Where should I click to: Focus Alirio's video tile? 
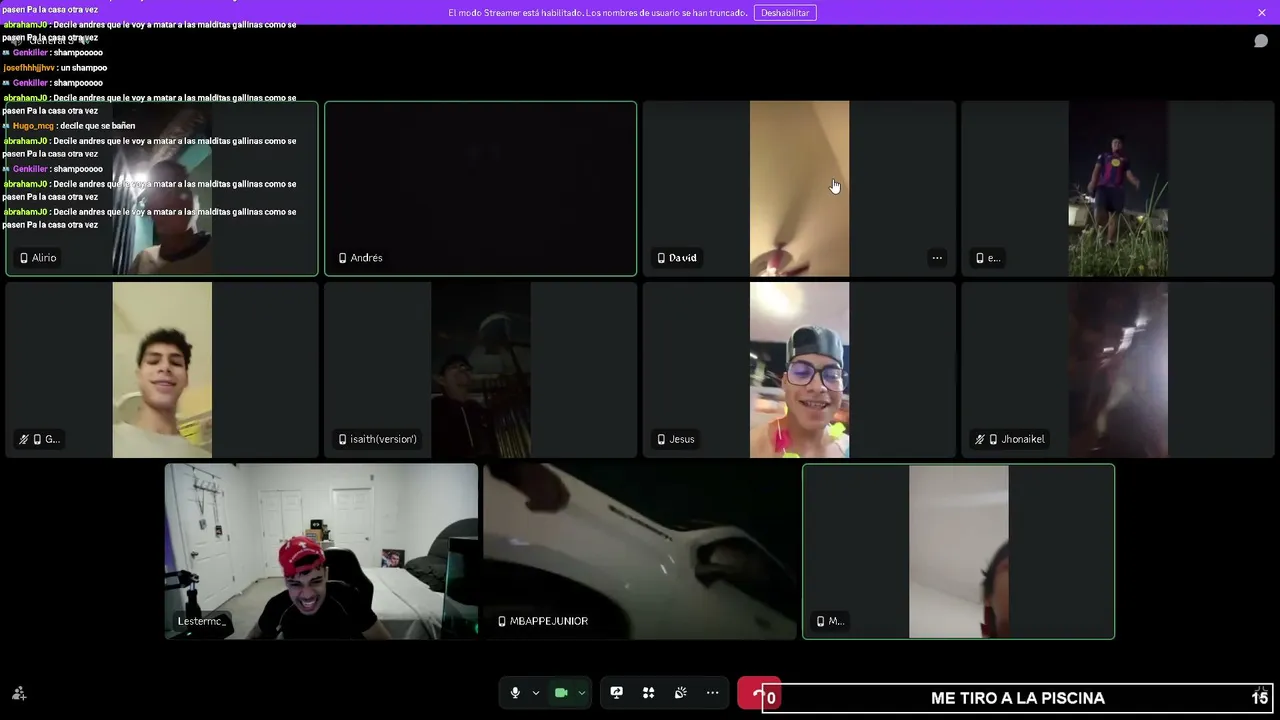coord(162,188)
